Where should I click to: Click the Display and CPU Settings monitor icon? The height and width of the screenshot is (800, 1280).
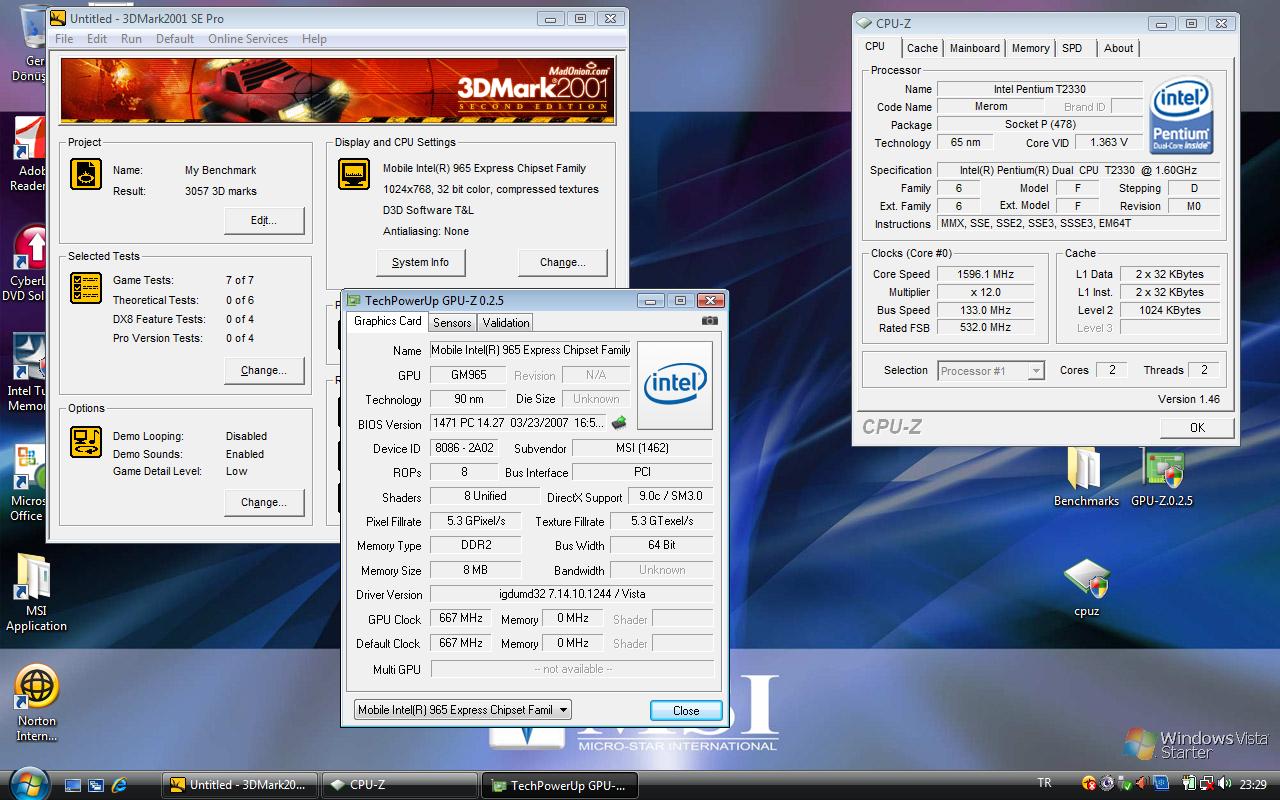pyautogui.click(x=354, y=174)
